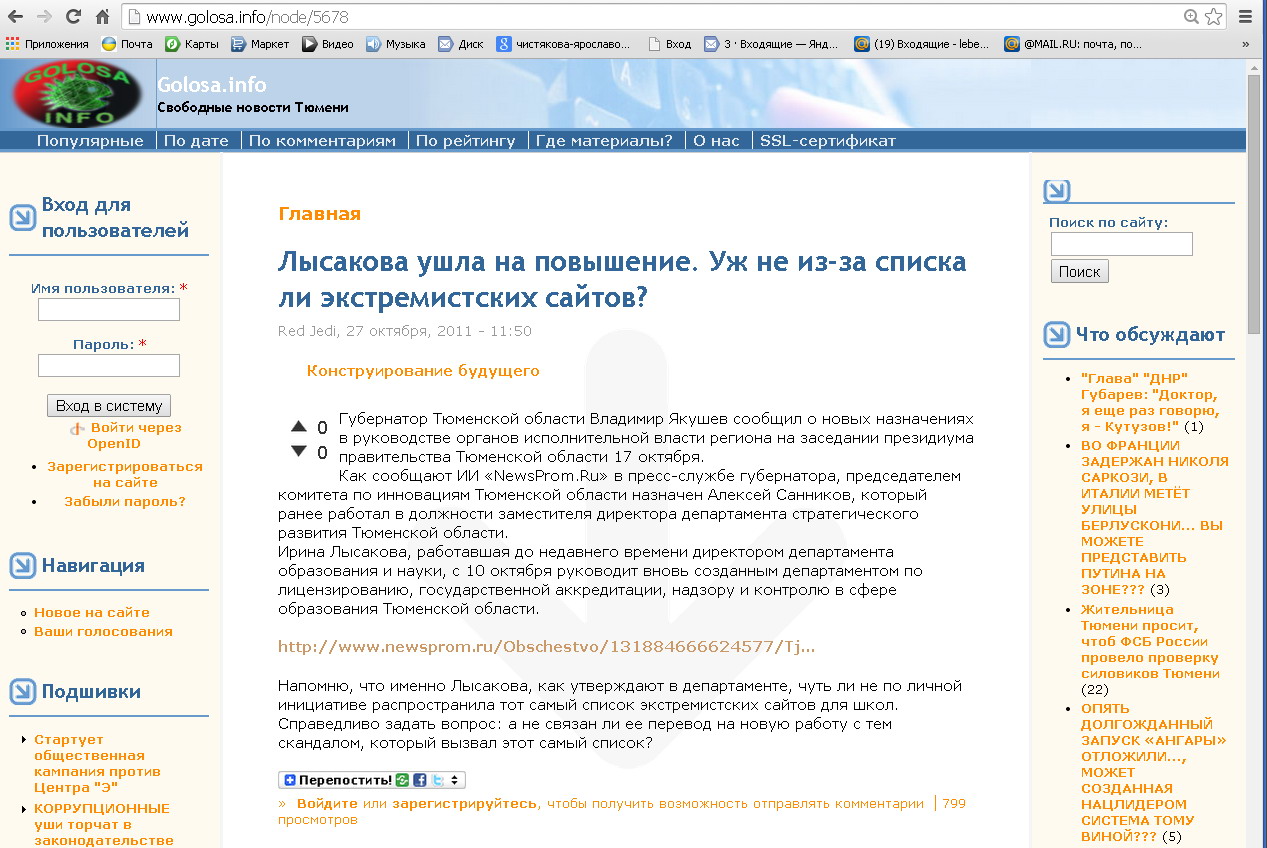This screenshot has width=1267, height=848.
Task: Open Новое на сайте link
Action: pyautogui.click(x=92, y=613)
